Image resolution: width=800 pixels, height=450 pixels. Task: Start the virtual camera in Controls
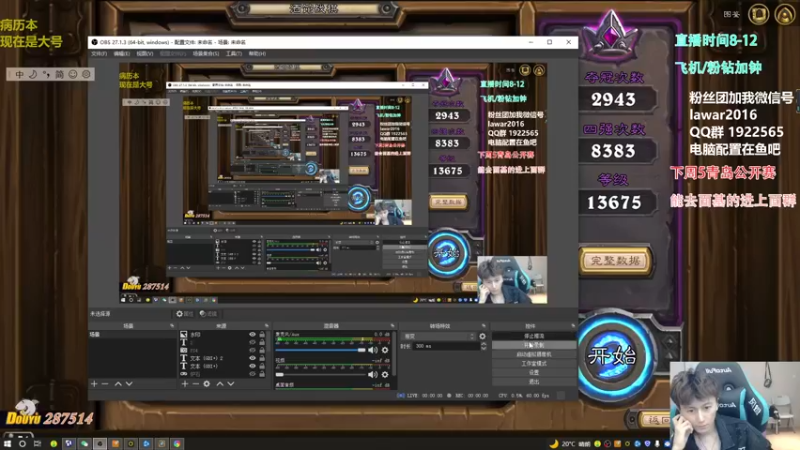click(534, 354)
